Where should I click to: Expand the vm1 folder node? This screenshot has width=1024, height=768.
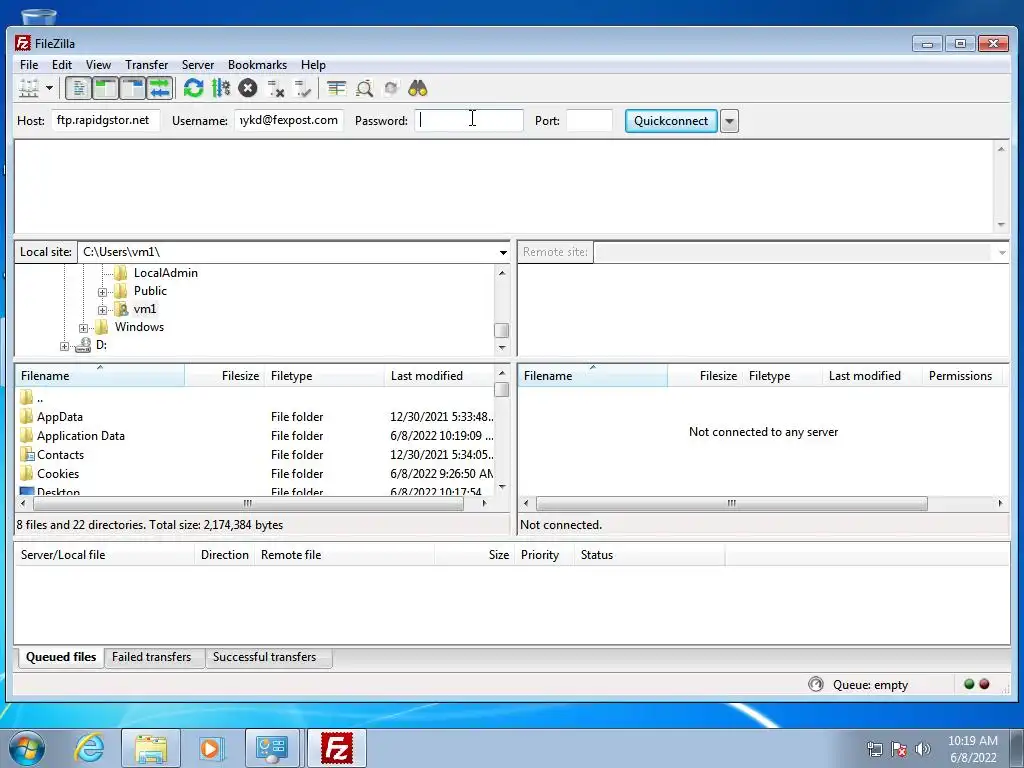(103, 310)
